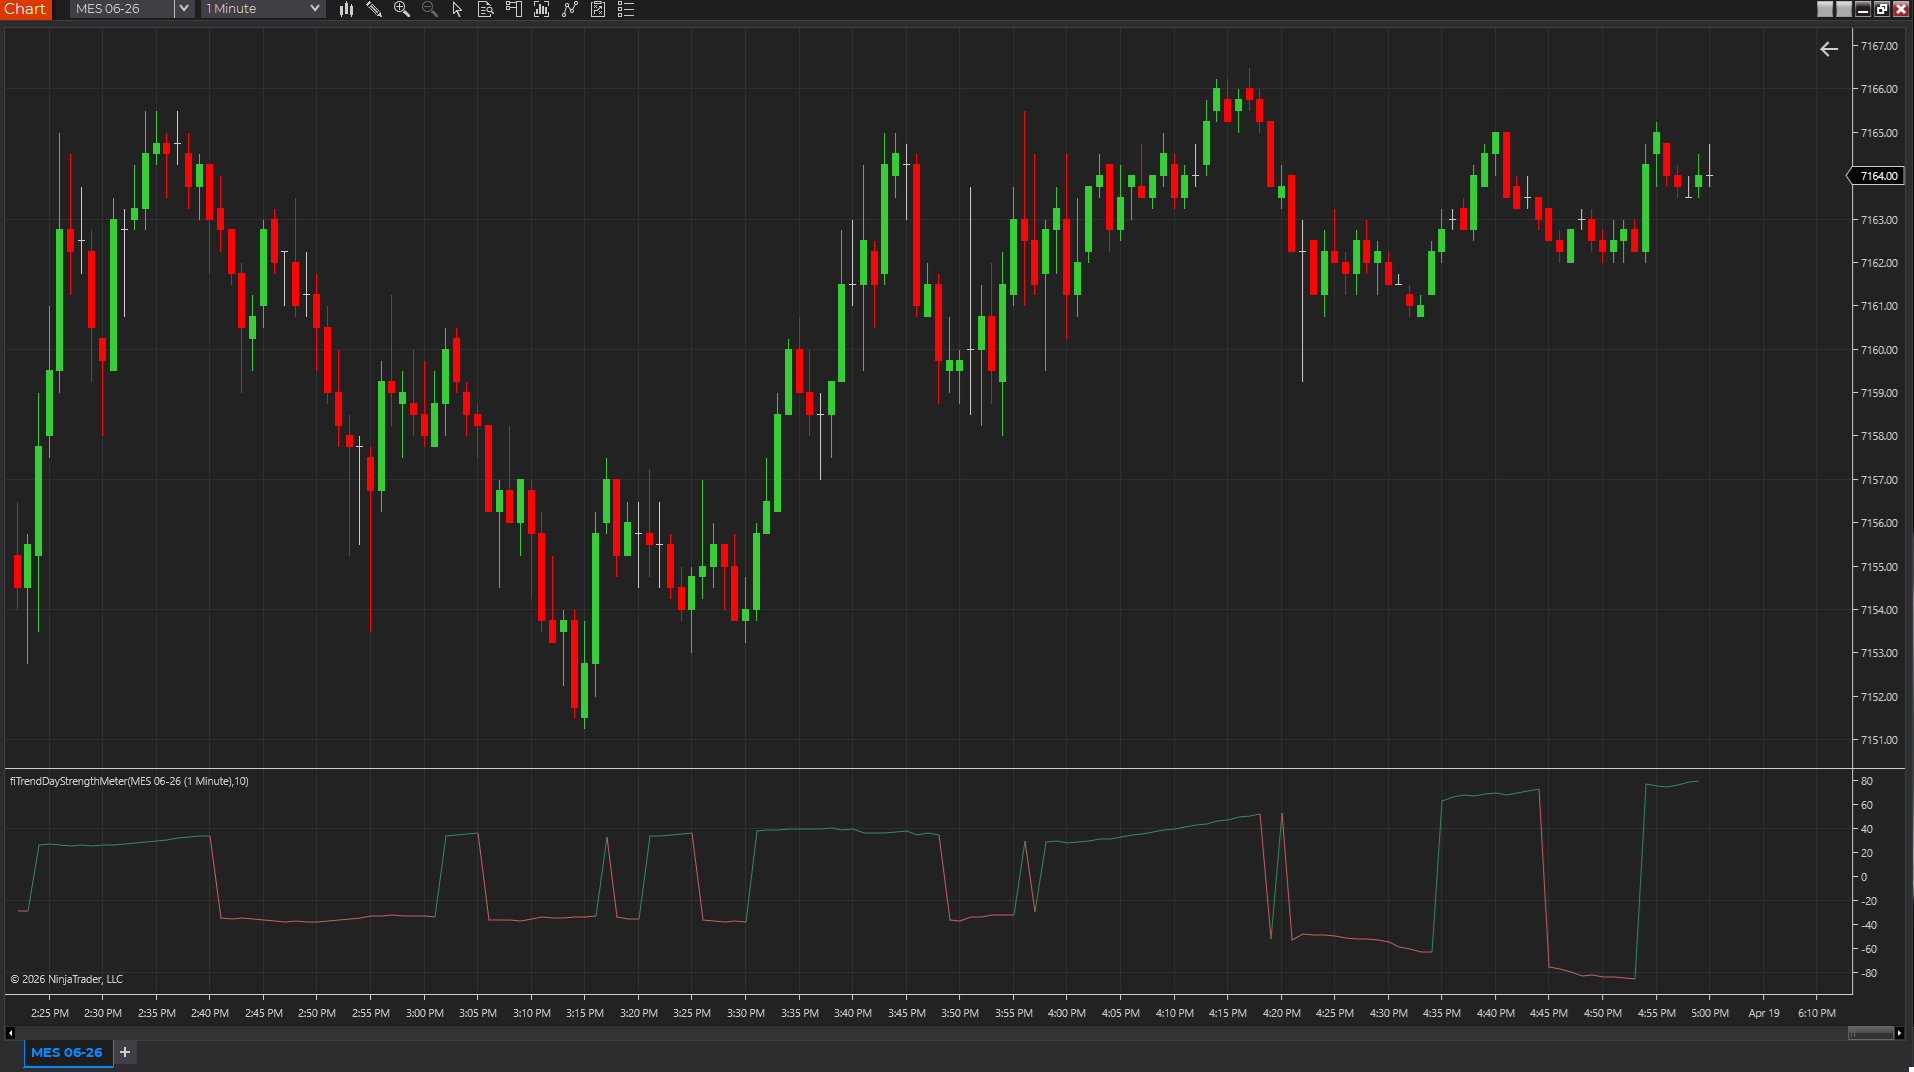
Task: Switch to the MES 06-26 tab
Action: [66, 1052]
